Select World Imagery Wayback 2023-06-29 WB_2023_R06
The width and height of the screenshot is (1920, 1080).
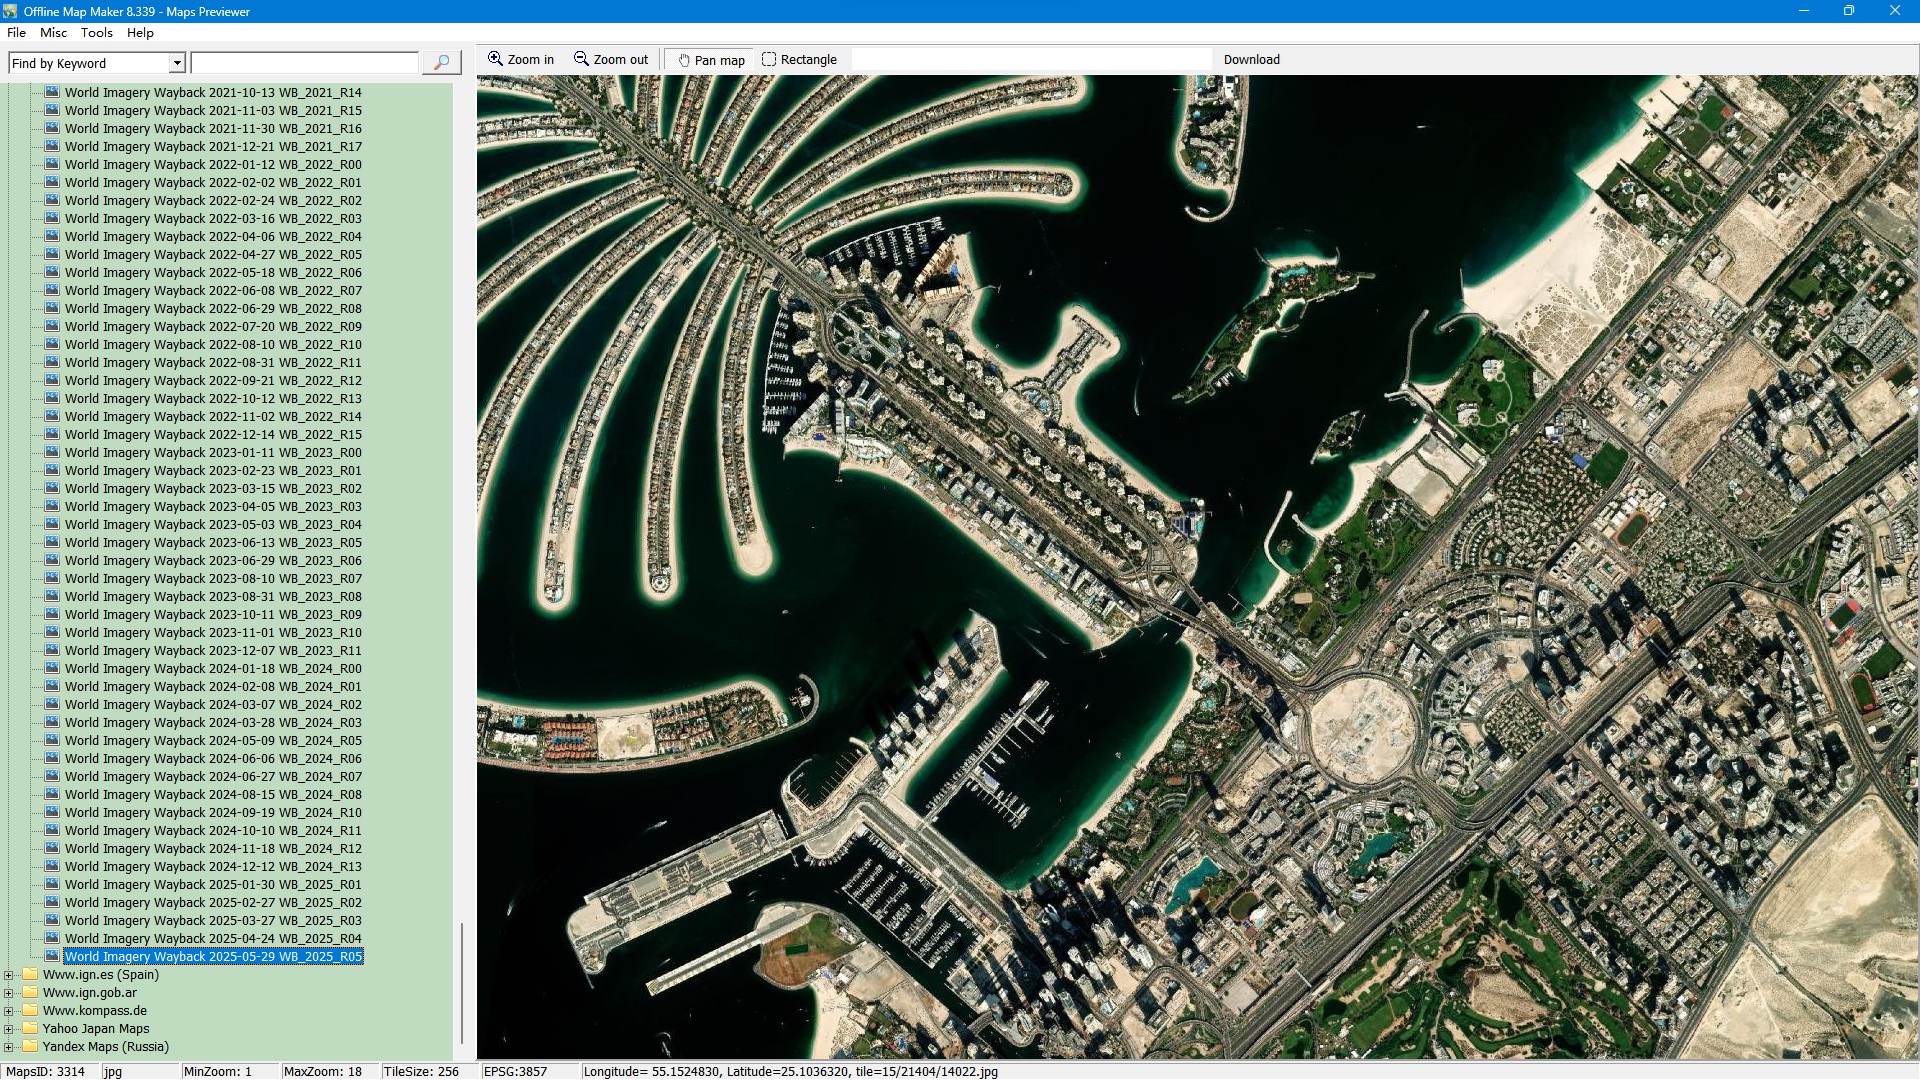tap(213, 561)
